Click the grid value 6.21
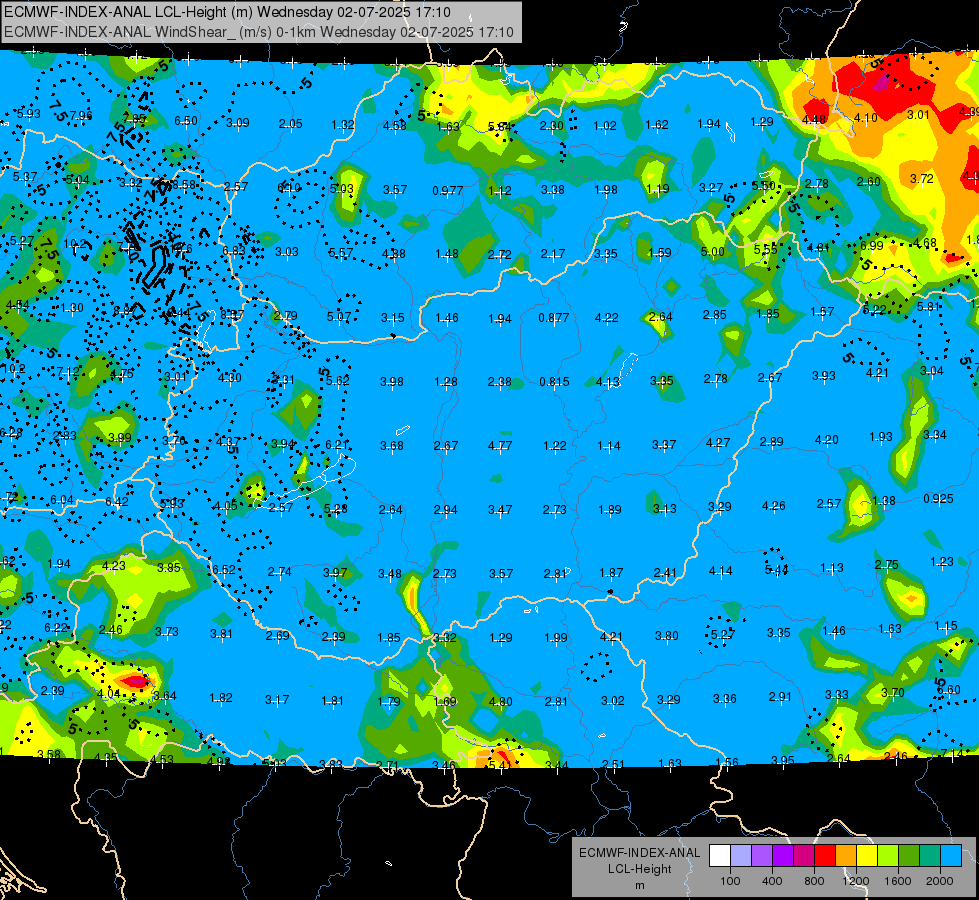This screenshot has width=979, height=900. coord(337,445)
